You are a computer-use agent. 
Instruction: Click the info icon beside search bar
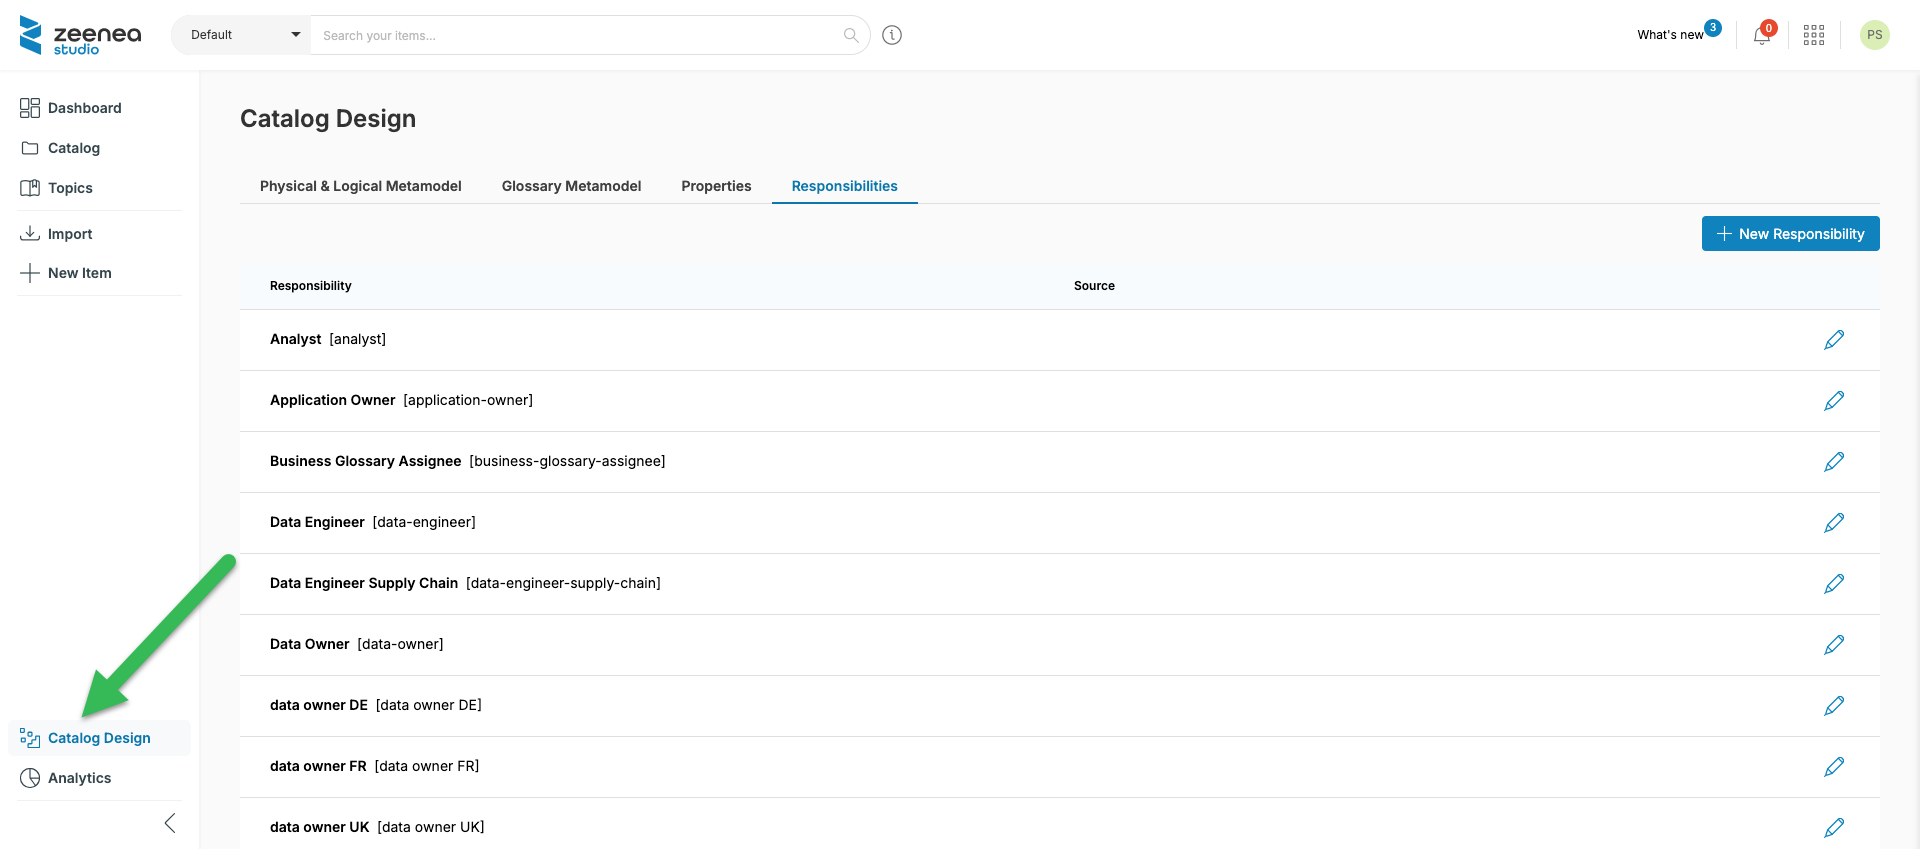pos(892,35)
